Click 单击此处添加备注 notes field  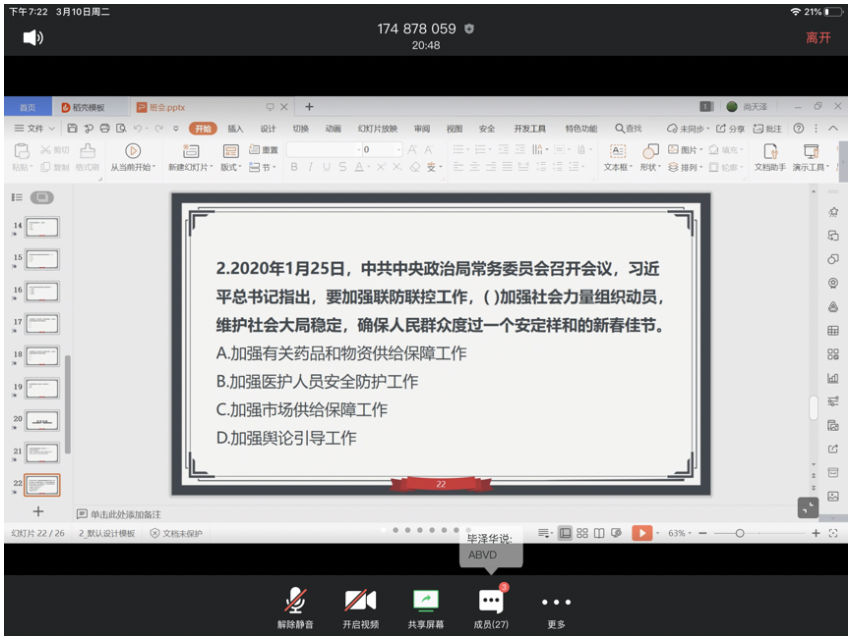126,513
